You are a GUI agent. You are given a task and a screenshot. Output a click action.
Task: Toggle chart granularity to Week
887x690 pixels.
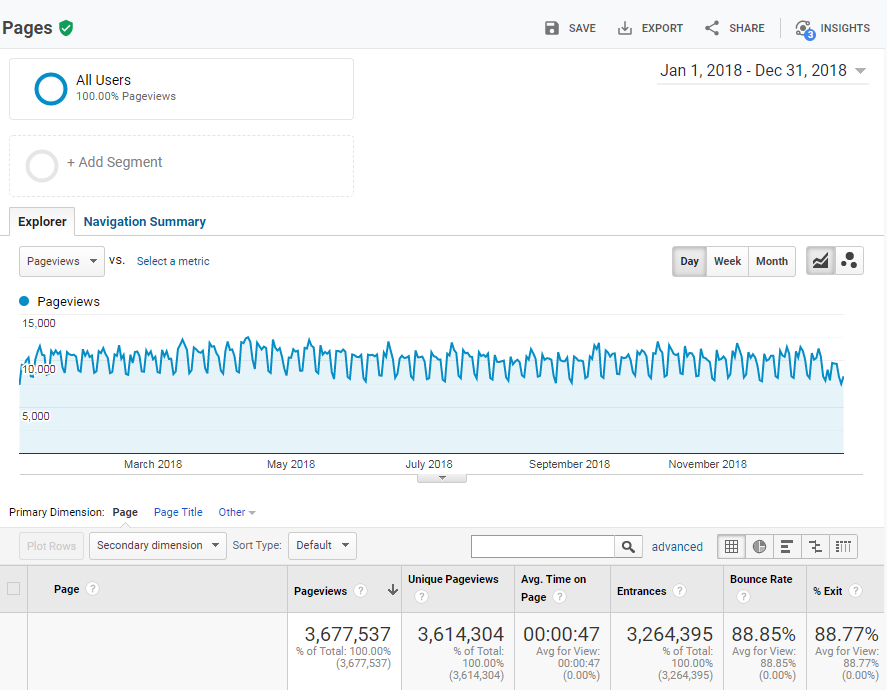[x=727, y=261]
